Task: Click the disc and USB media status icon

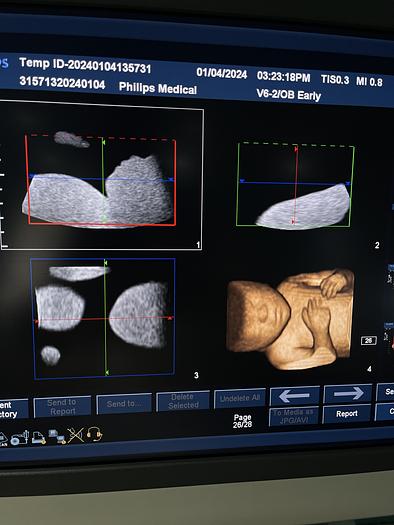Action: (x=19, y=438)
